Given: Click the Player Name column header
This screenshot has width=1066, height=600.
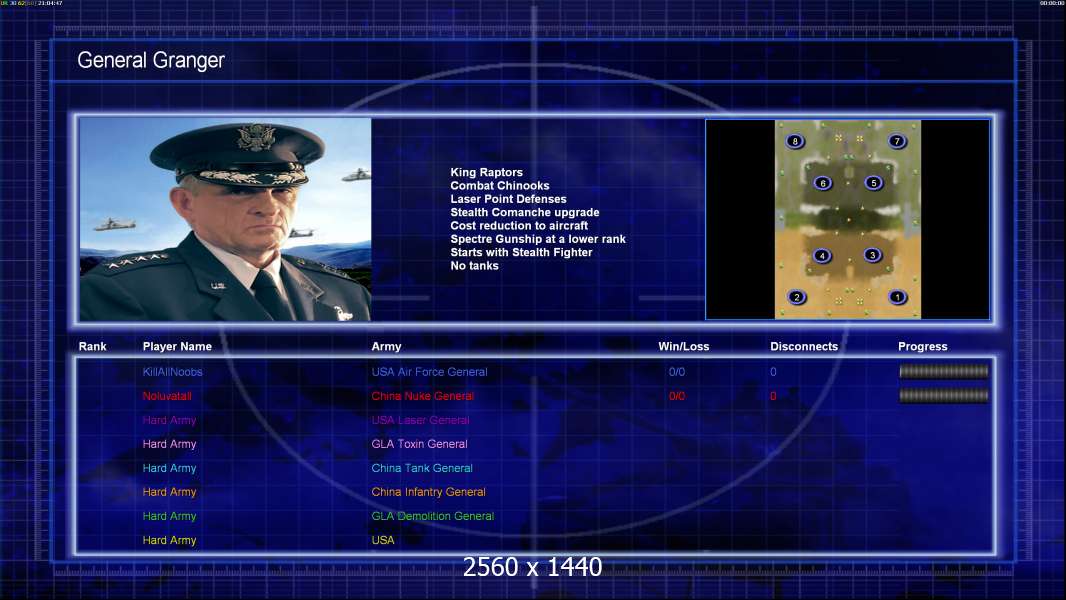Looking at the screenshot, I should coord(177,347).
